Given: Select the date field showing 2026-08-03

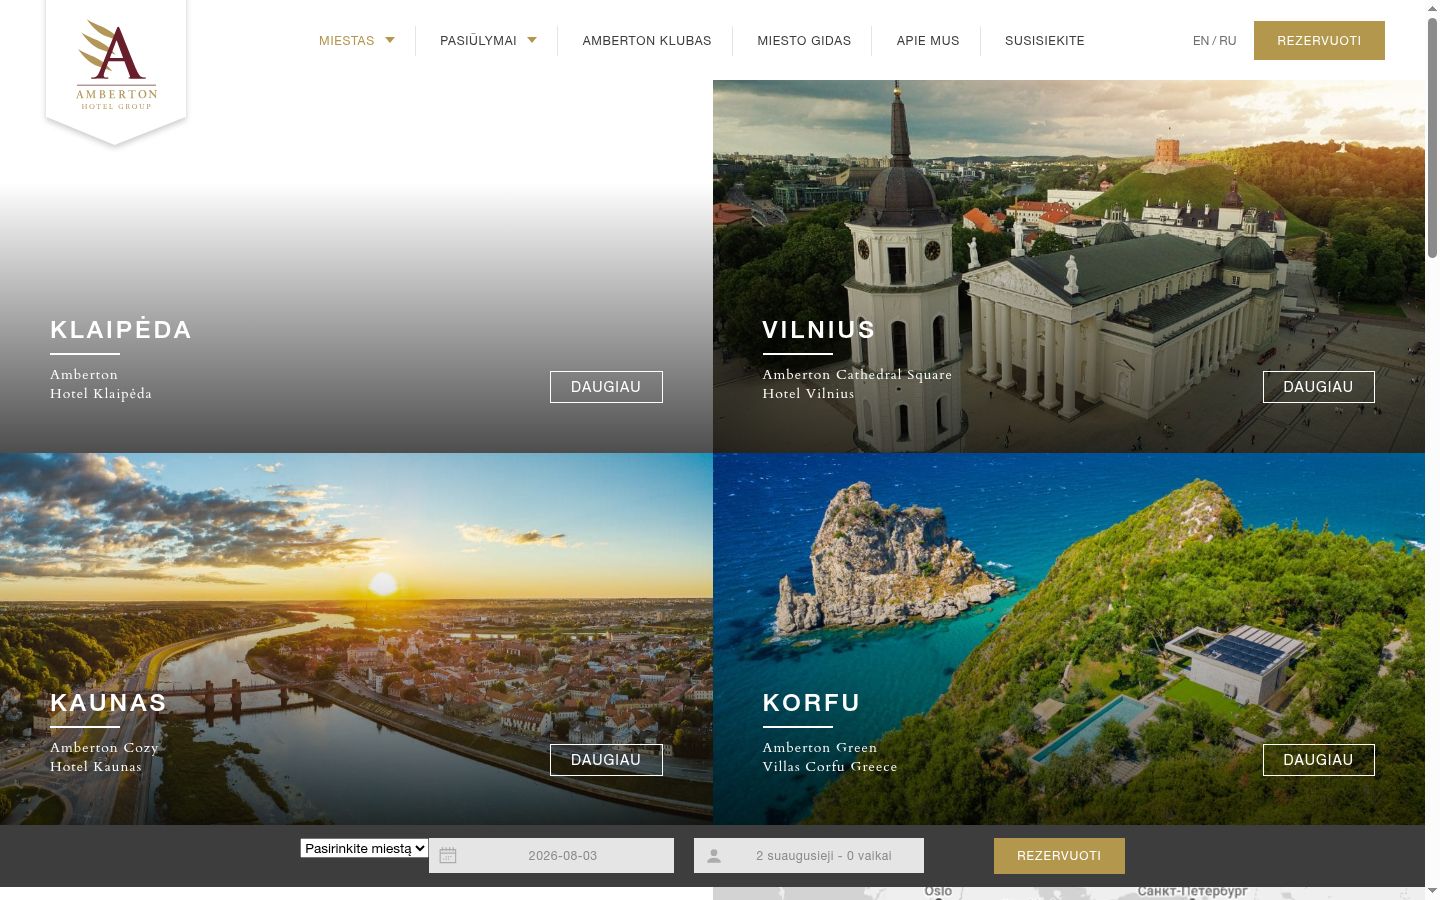Looking at the screenshot, I should pos(551,856).
